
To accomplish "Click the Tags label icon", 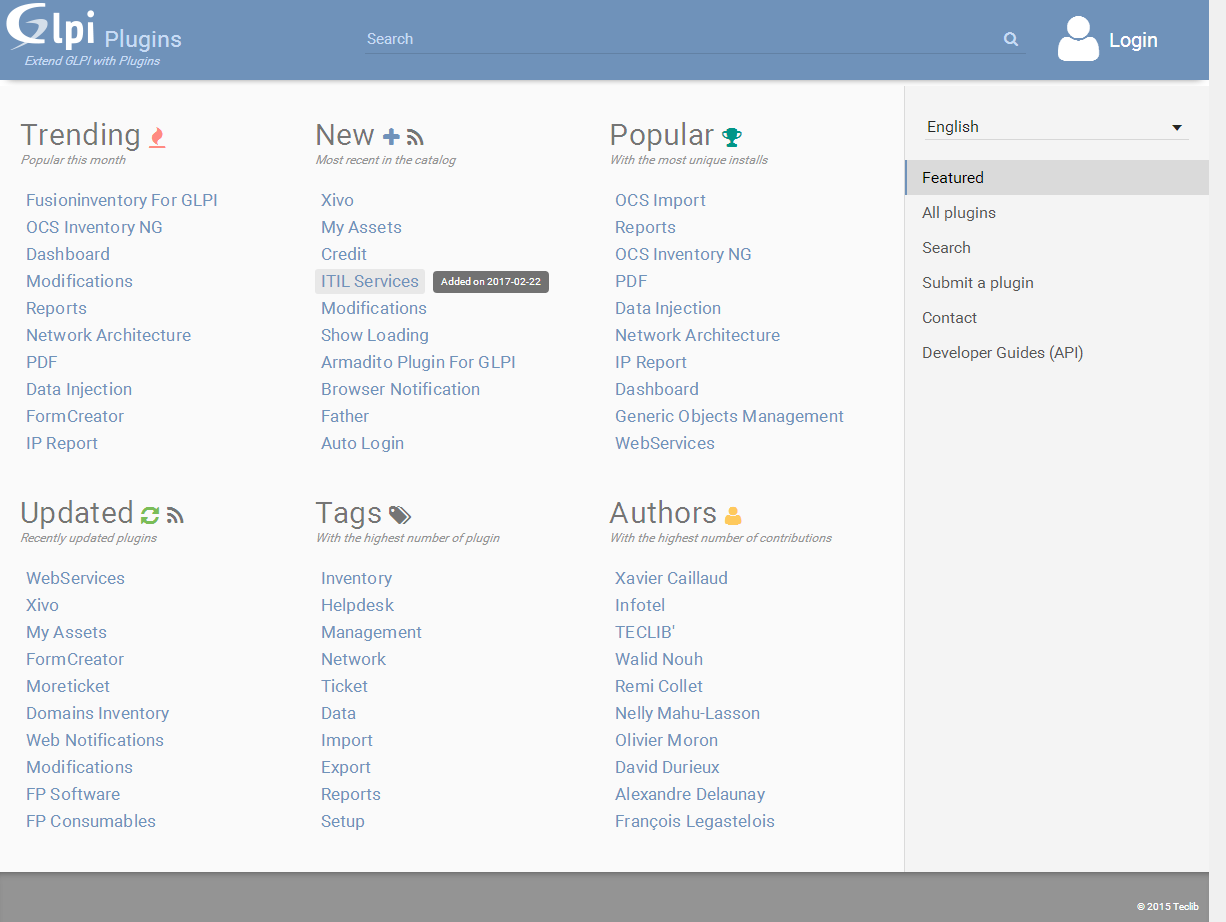I will pyautogui.click(x=400, y=515).
